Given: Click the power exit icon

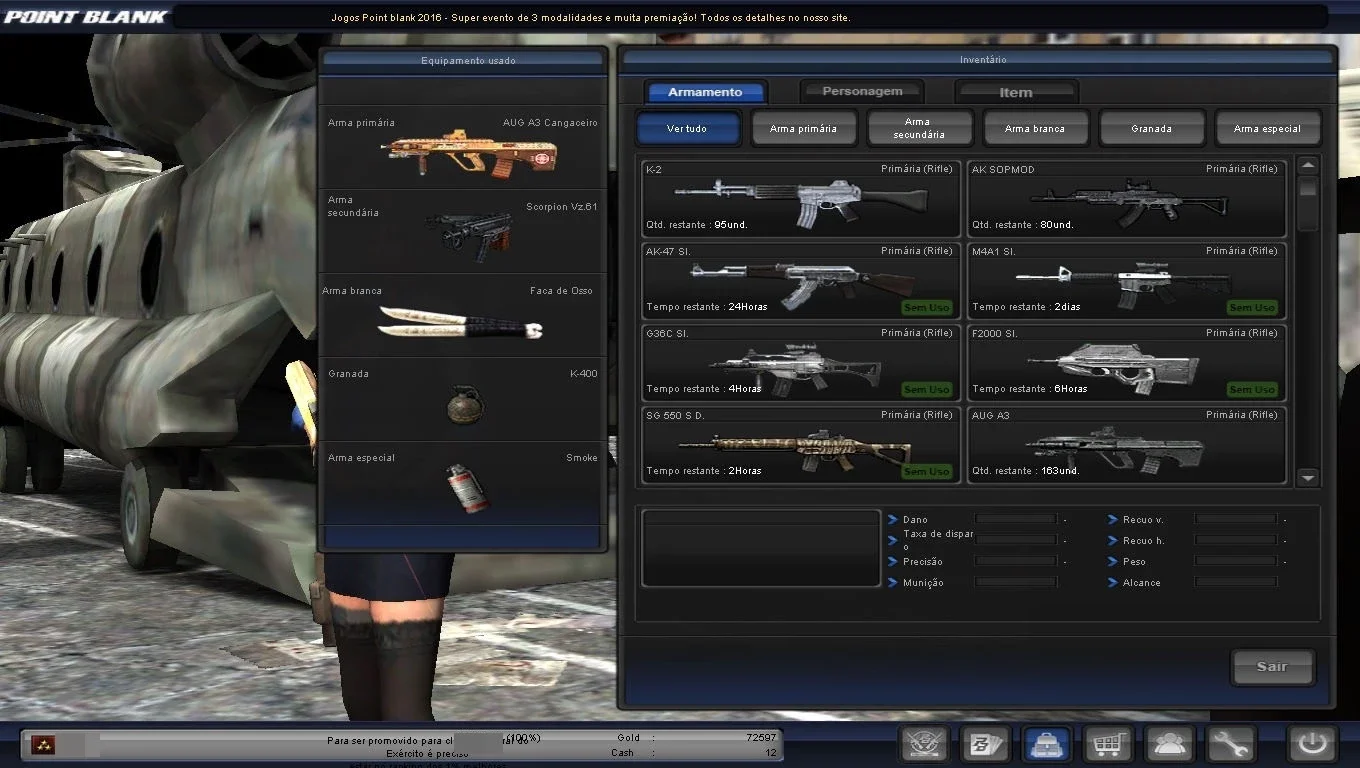Looking at the screenshot, I should (x=1312, y=744).
